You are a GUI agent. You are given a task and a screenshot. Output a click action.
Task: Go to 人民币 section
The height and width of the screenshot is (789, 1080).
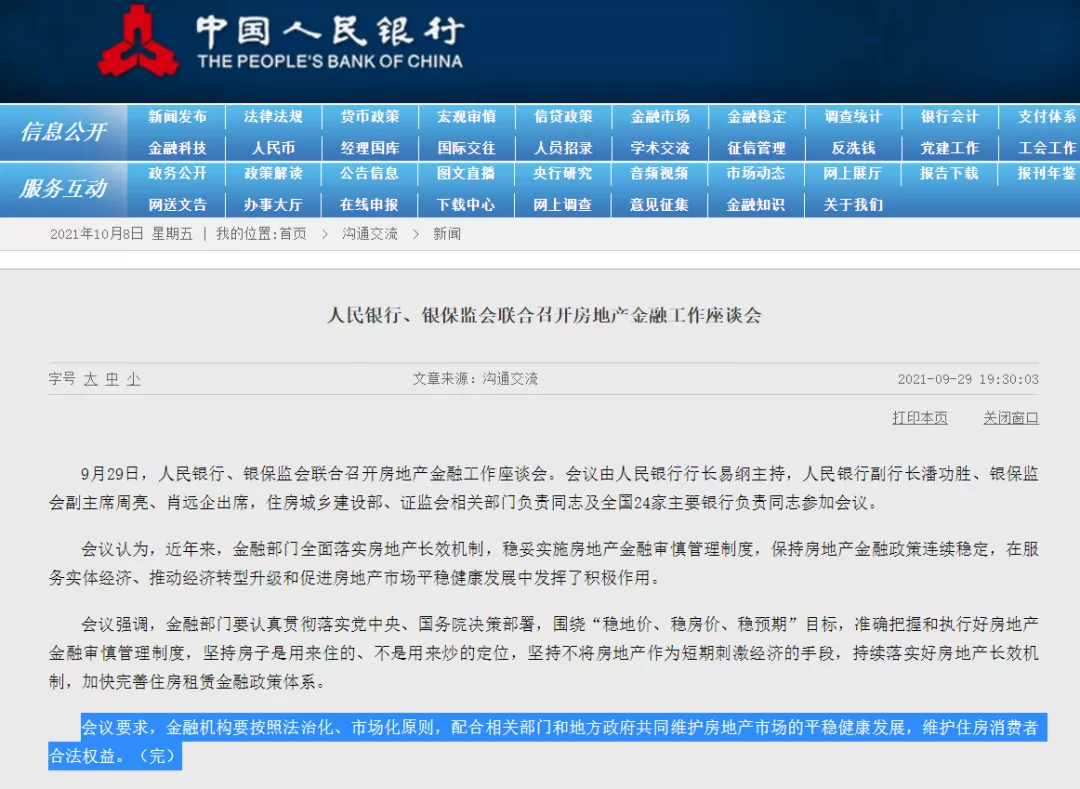[273, 148]
